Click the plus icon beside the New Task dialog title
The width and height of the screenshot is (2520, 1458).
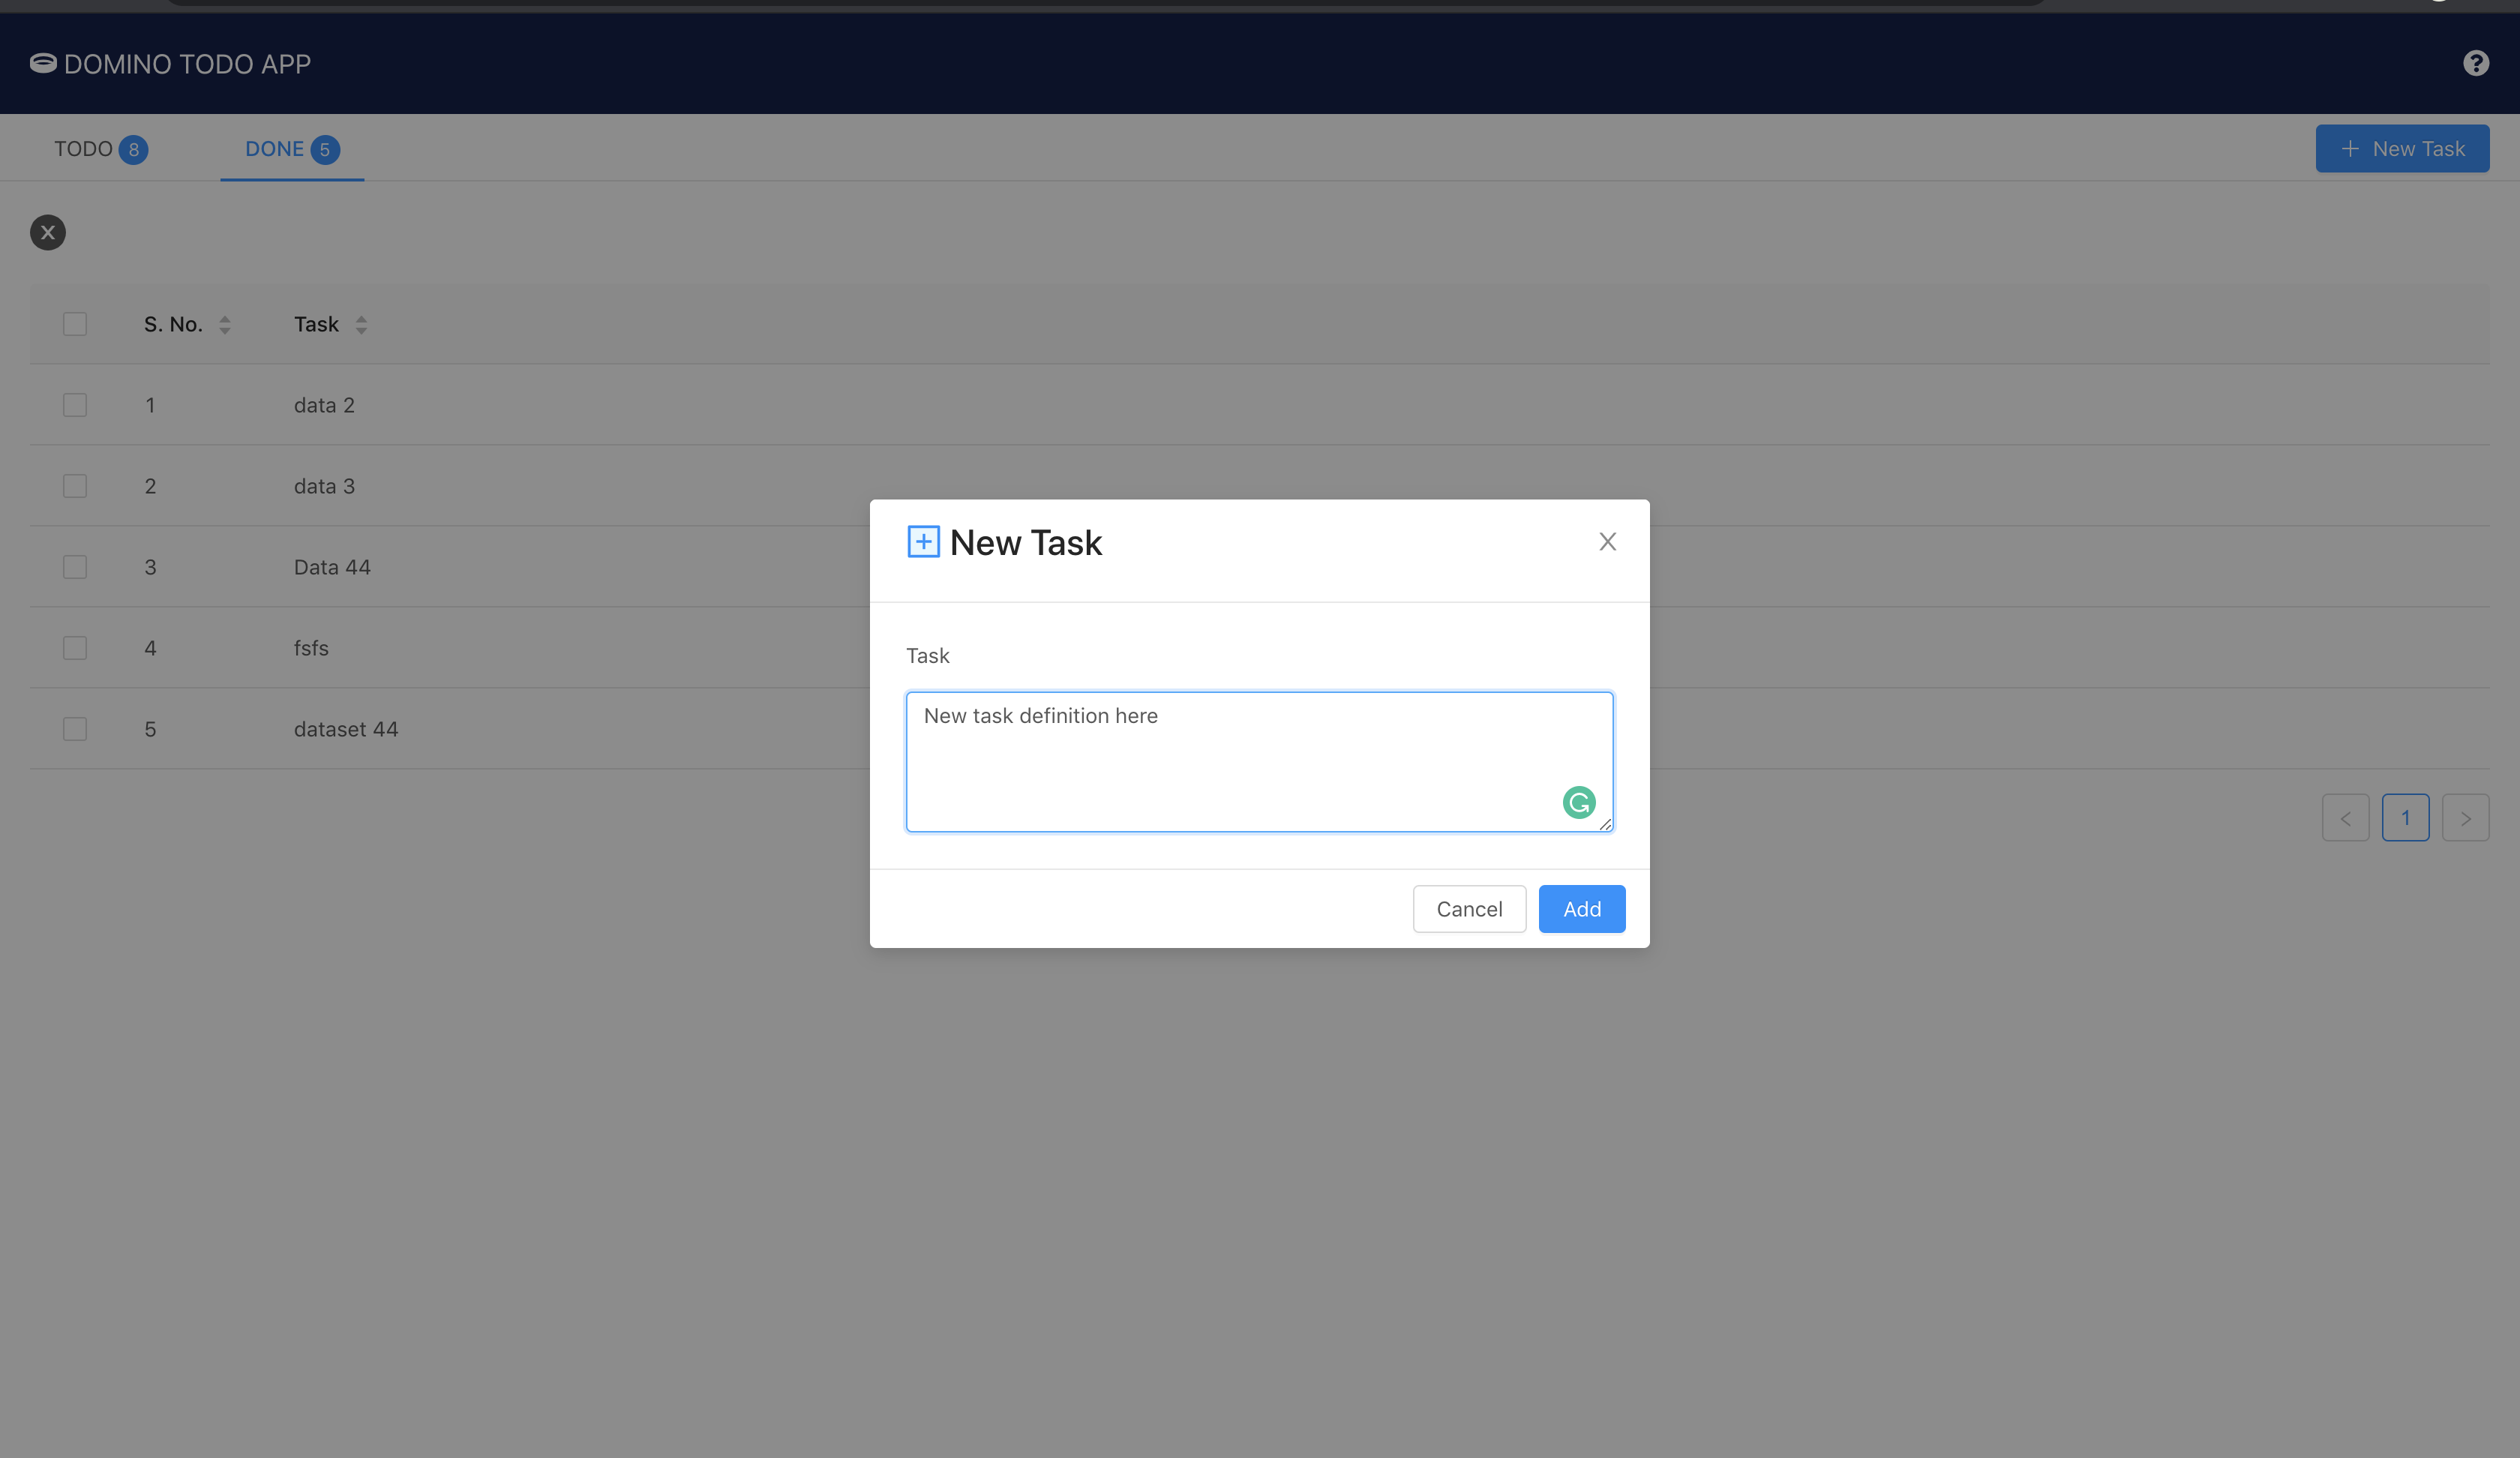pos(923,541)
